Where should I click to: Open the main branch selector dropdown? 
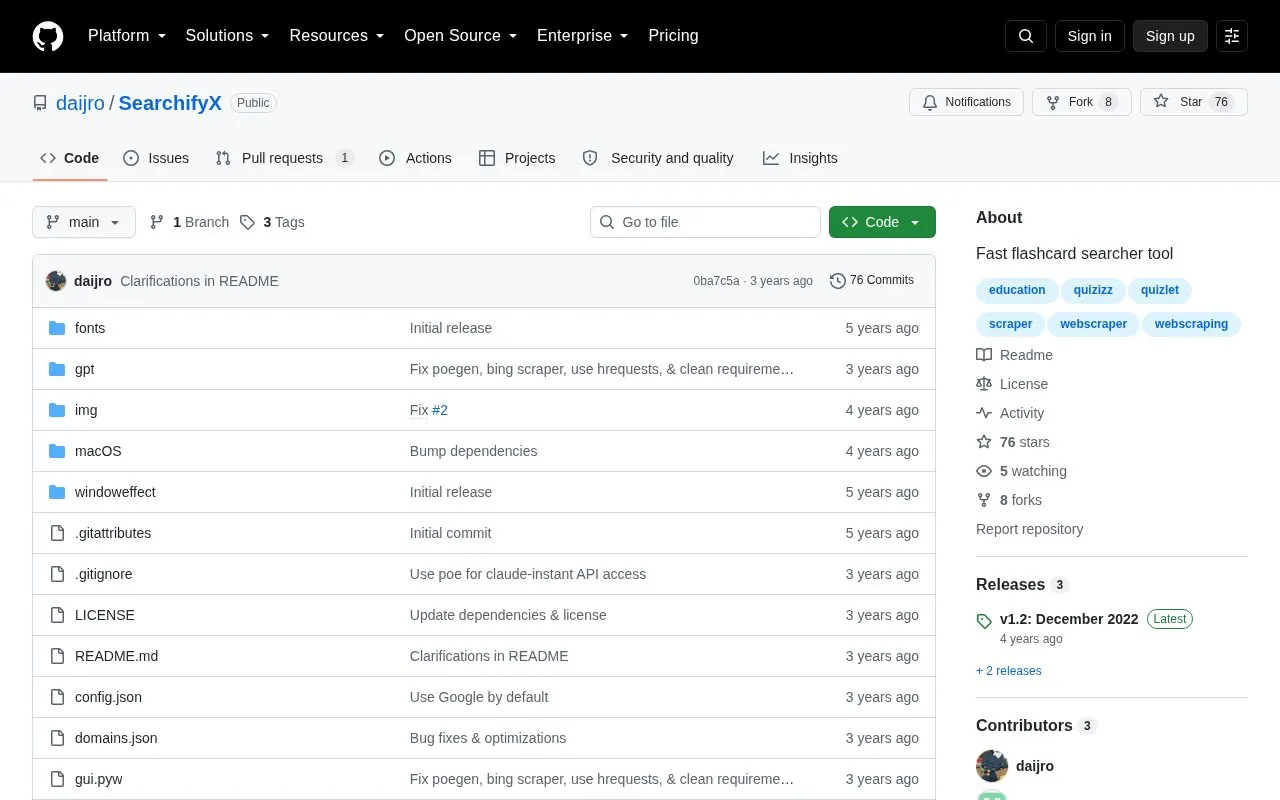point(84,222)
